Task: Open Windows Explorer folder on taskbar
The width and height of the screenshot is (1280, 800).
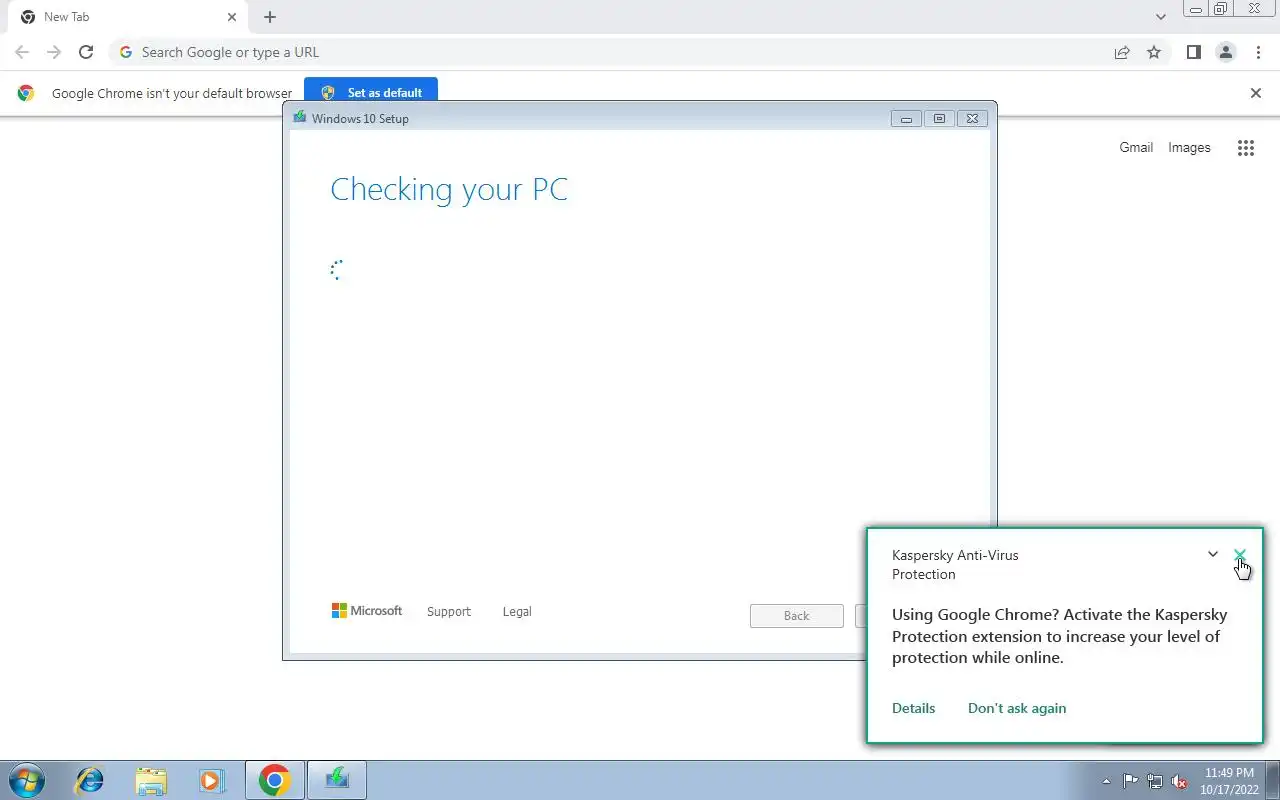Action: click(x=150, y=780)
